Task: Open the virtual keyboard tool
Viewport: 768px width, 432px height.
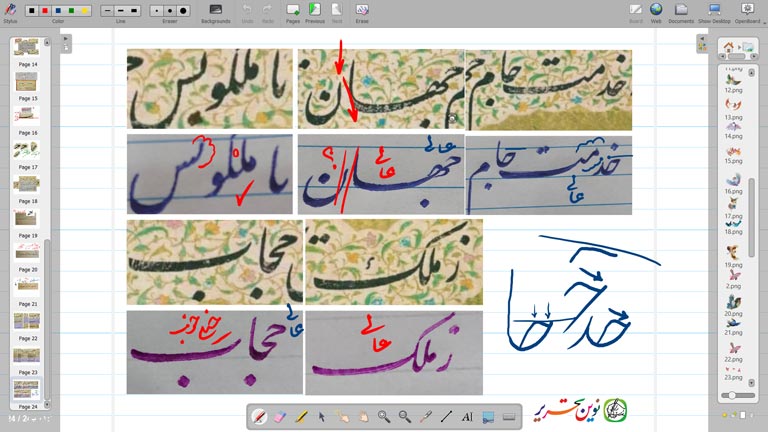Action: click(x=509, y=416)
